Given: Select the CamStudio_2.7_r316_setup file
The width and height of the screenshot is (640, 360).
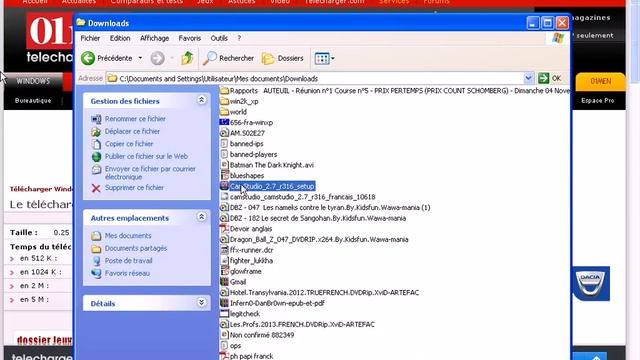Looking at the screenshot, I should click(x=267, y=186).
